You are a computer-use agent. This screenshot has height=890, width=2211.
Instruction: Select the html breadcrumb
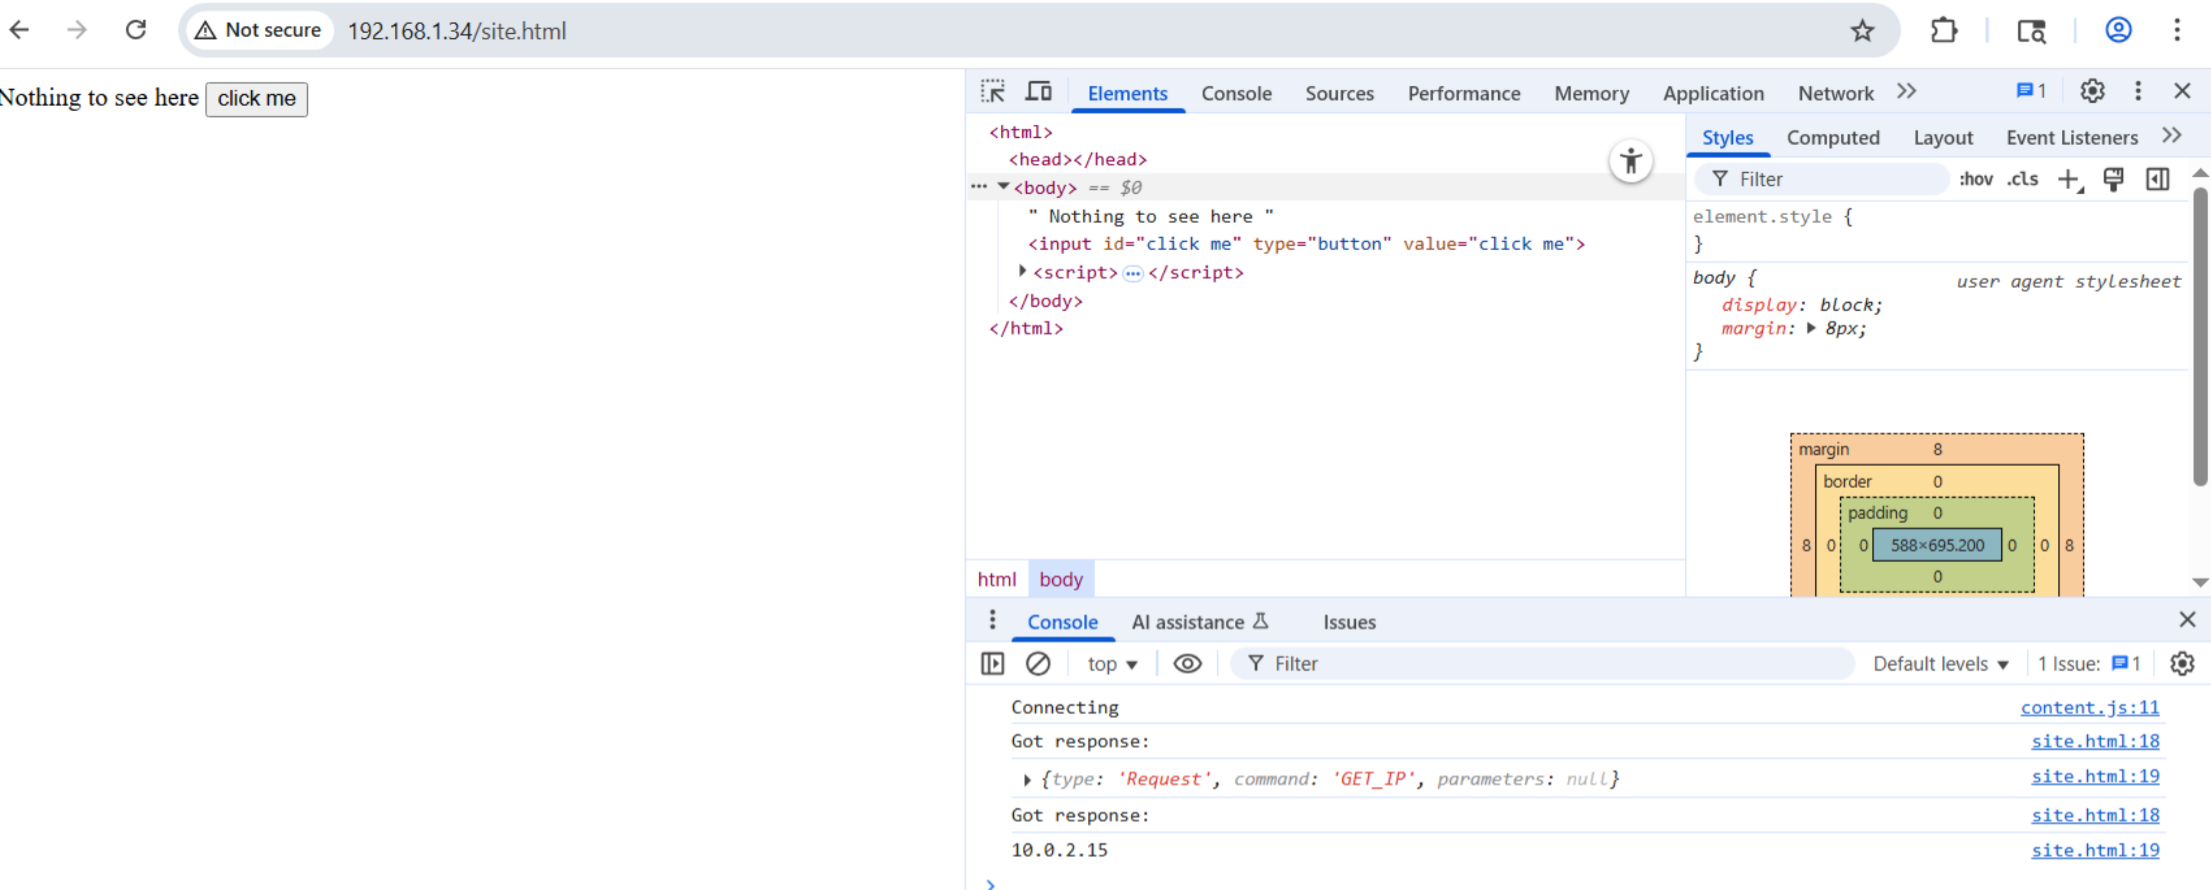(996, 579)
